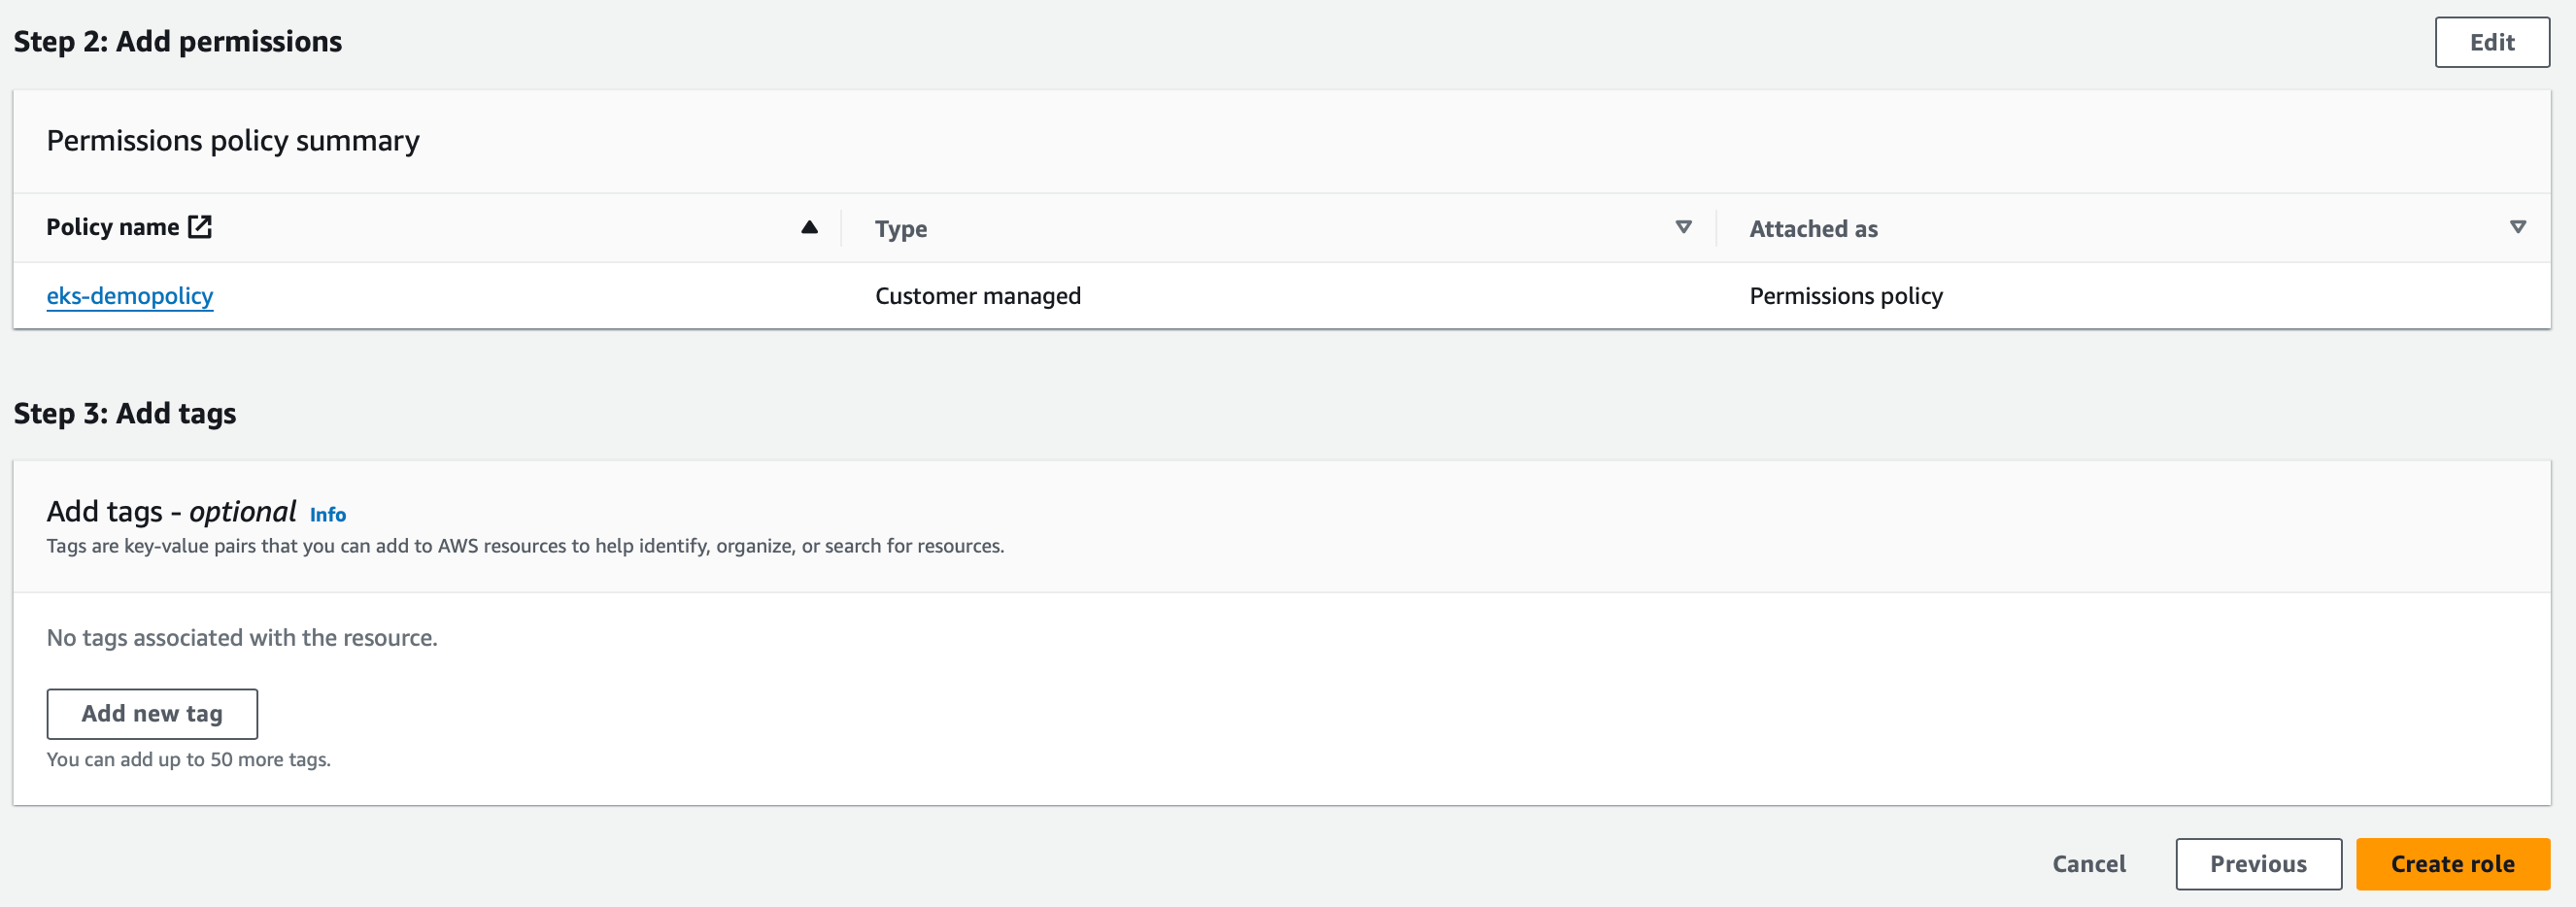Click the Attached as column header
Screen dimensions: 2576x907
[x=1813, y=229]
